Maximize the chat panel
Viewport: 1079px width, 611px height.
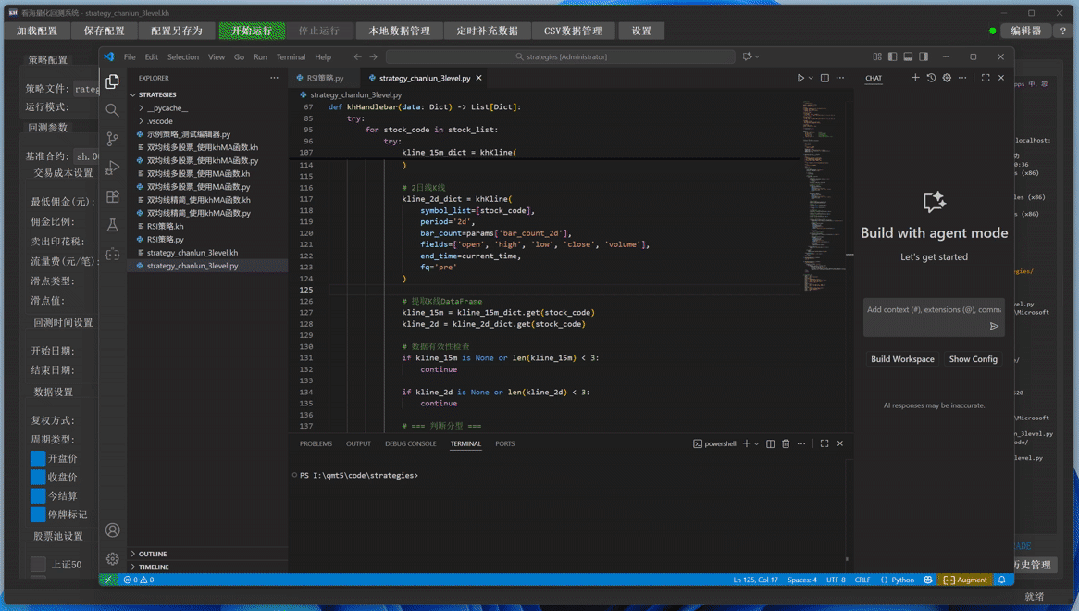pos(985,78)
